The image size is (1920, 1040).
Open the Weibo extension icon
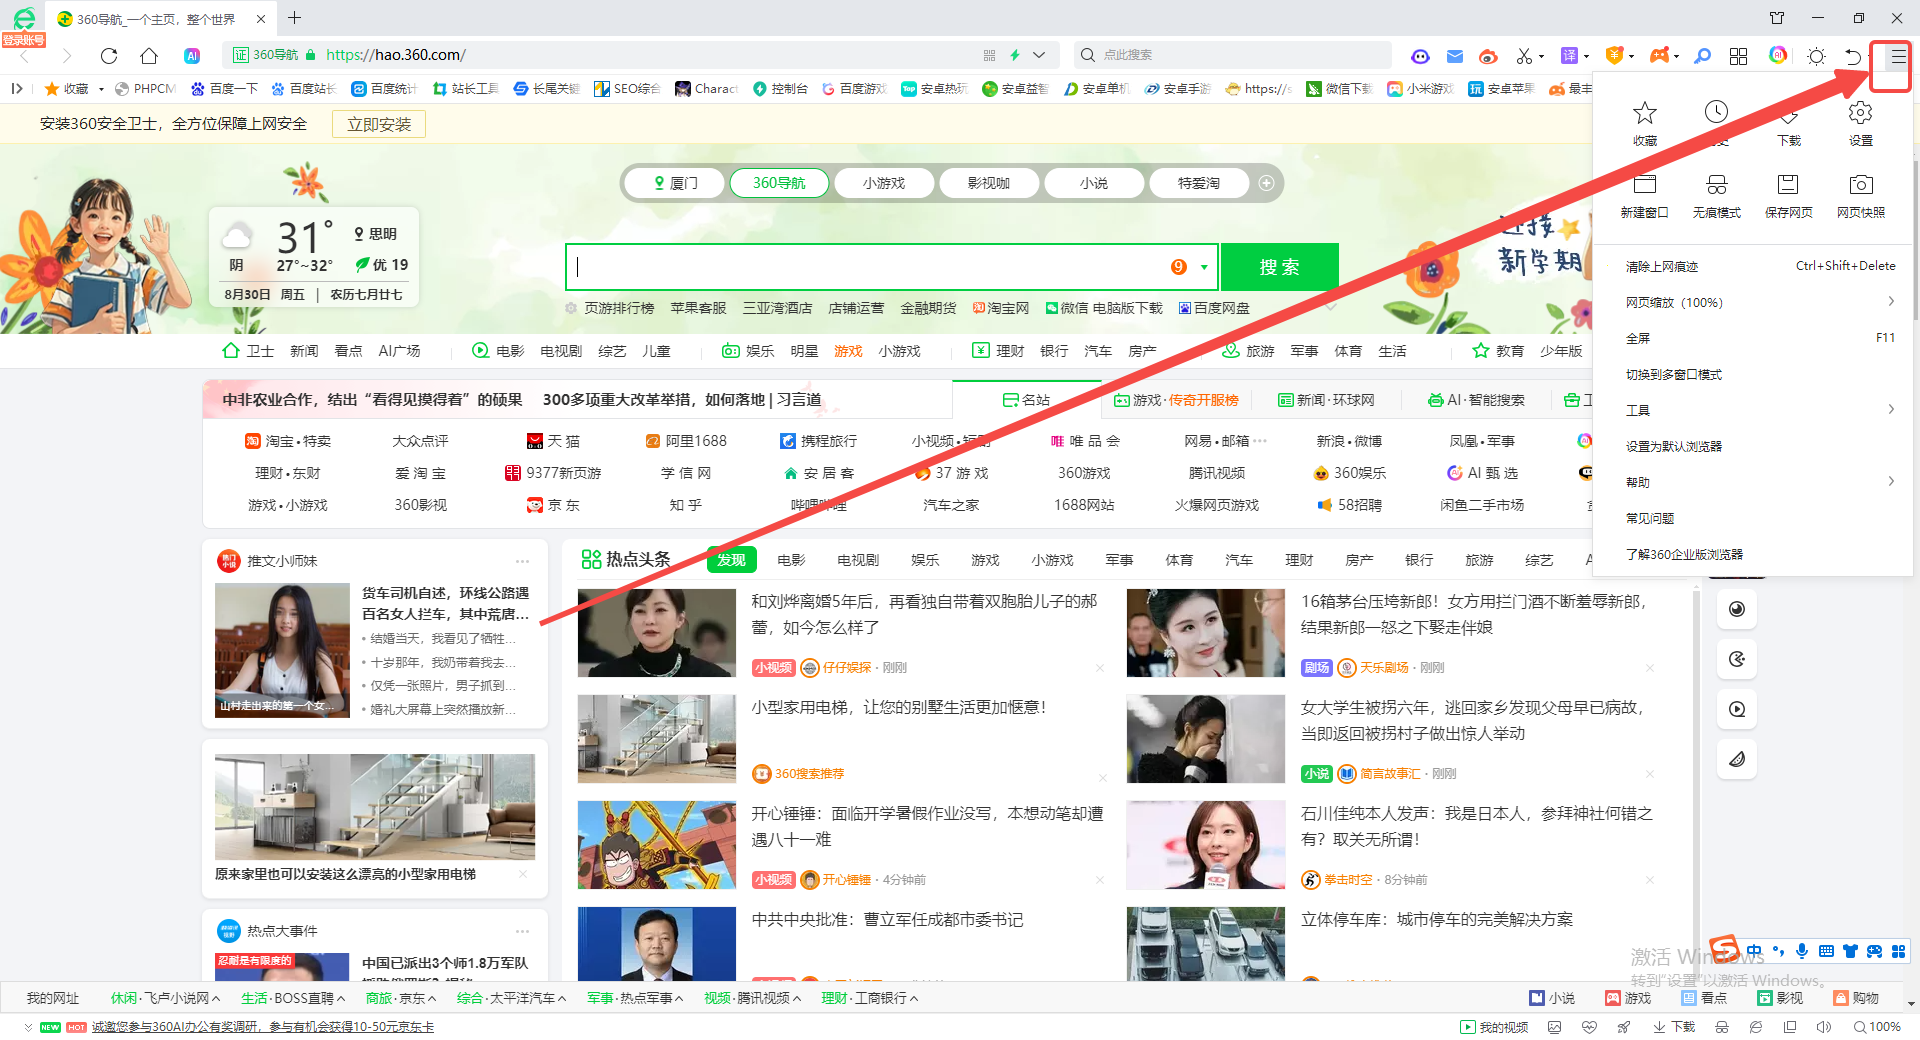coord(1488,56)
